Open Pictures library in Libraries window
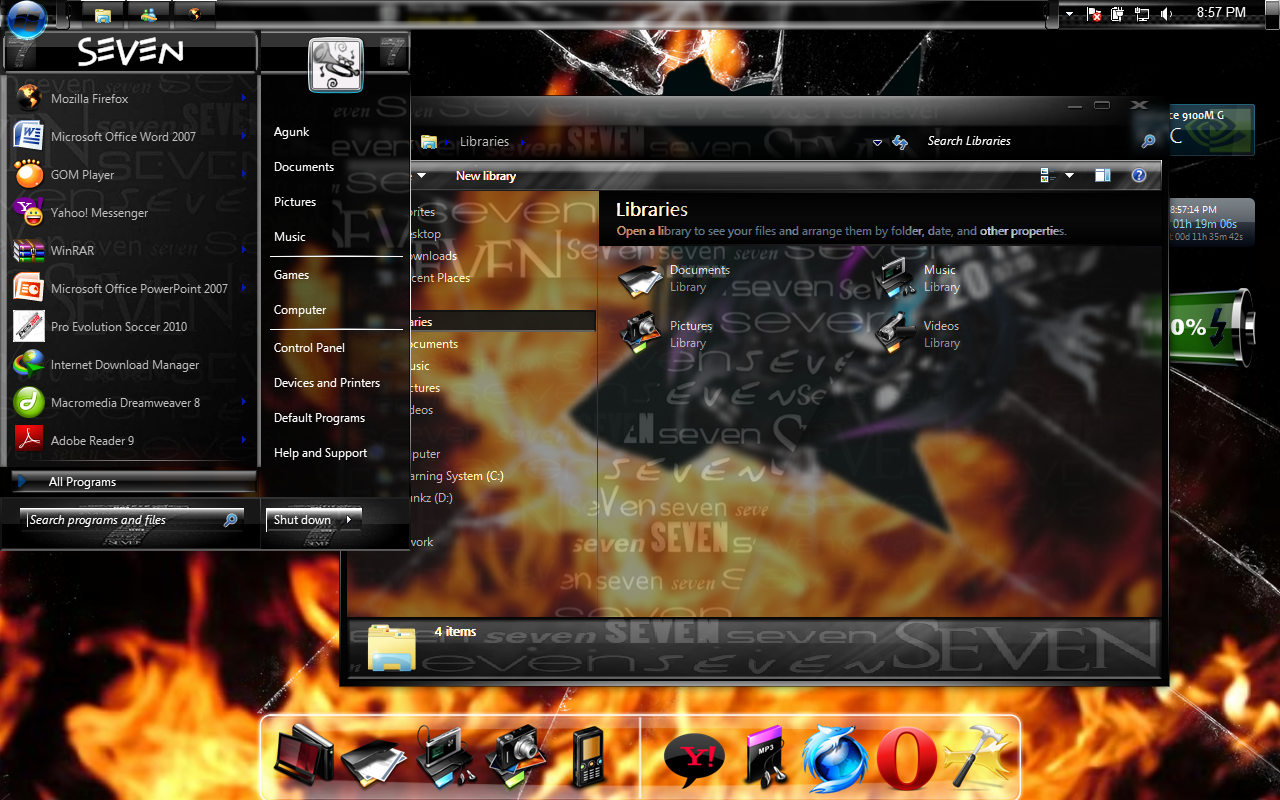 tap(665, 334)
